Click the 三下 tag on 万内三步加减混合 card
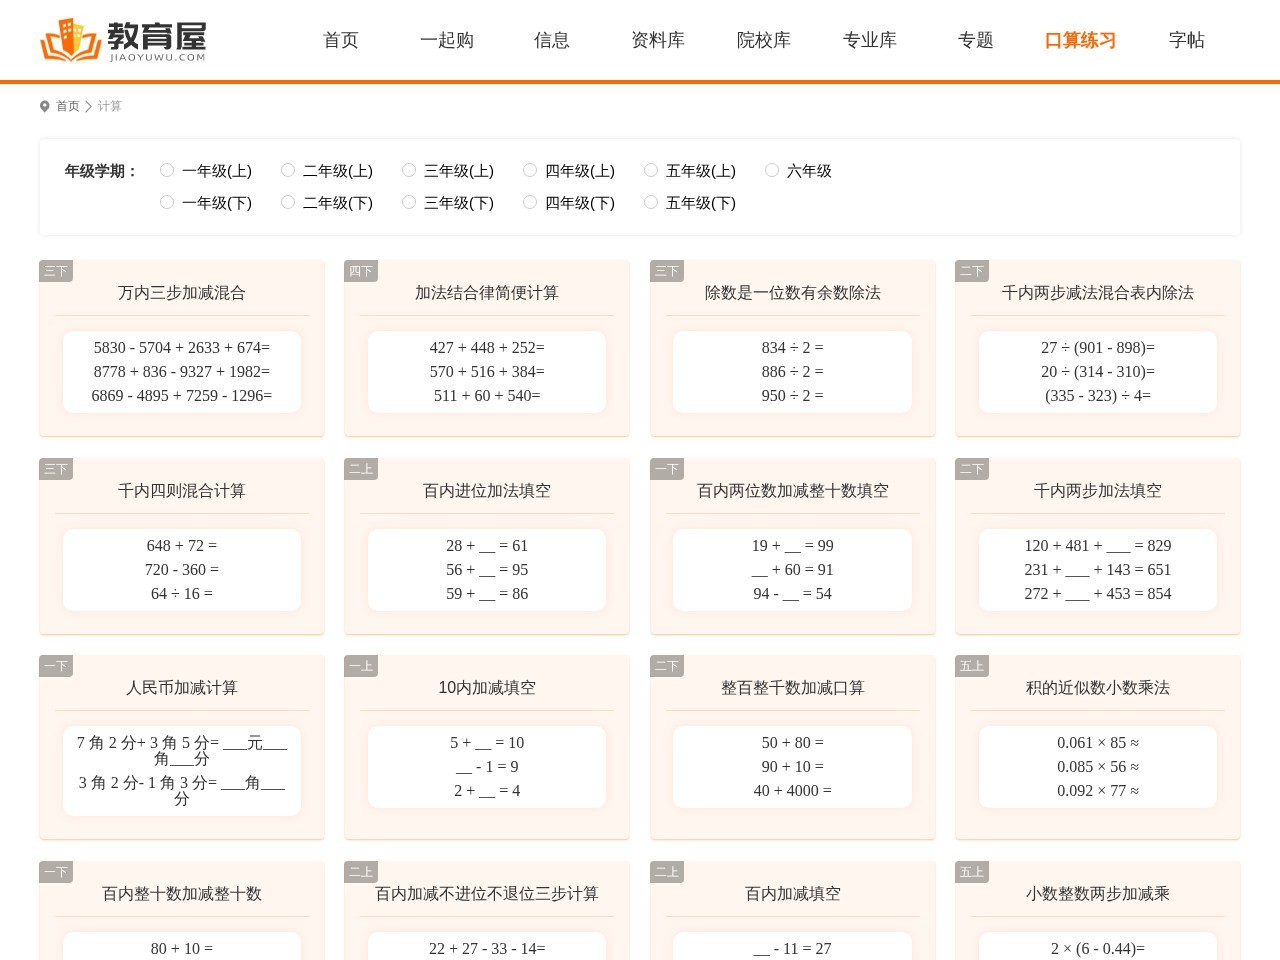This screenshot has width=1280, height=960. click(56, 271)
